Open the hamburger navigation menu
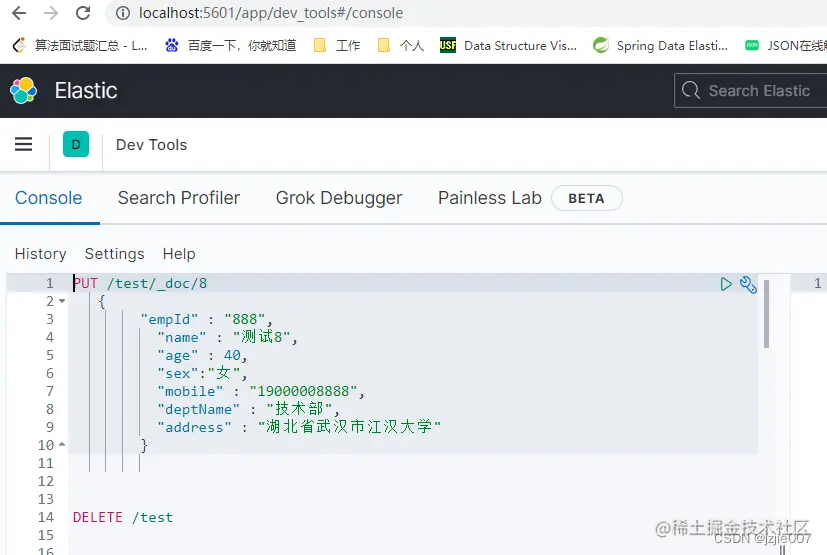 point(23,144)
